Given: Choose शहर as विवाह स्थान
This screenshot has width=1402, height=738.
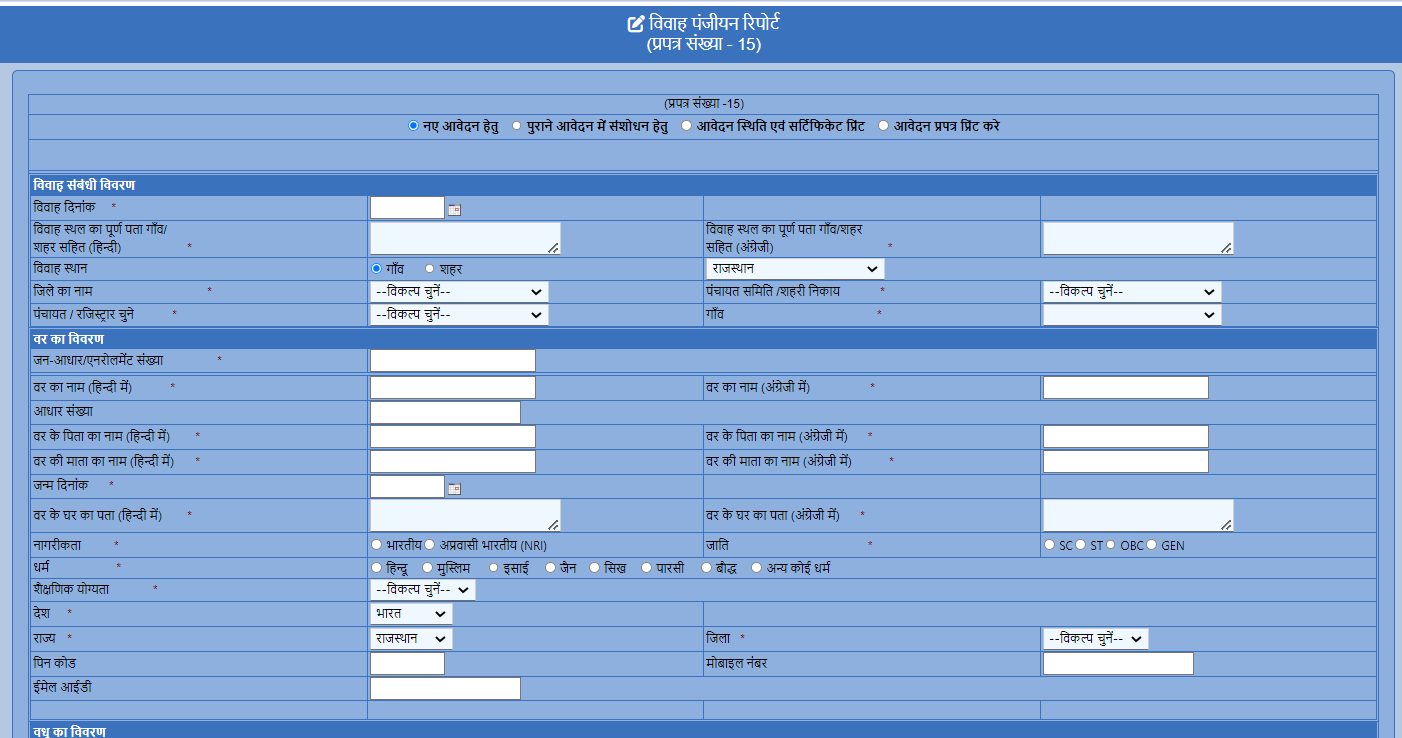Looking at the screenshot, I should 430,269.
